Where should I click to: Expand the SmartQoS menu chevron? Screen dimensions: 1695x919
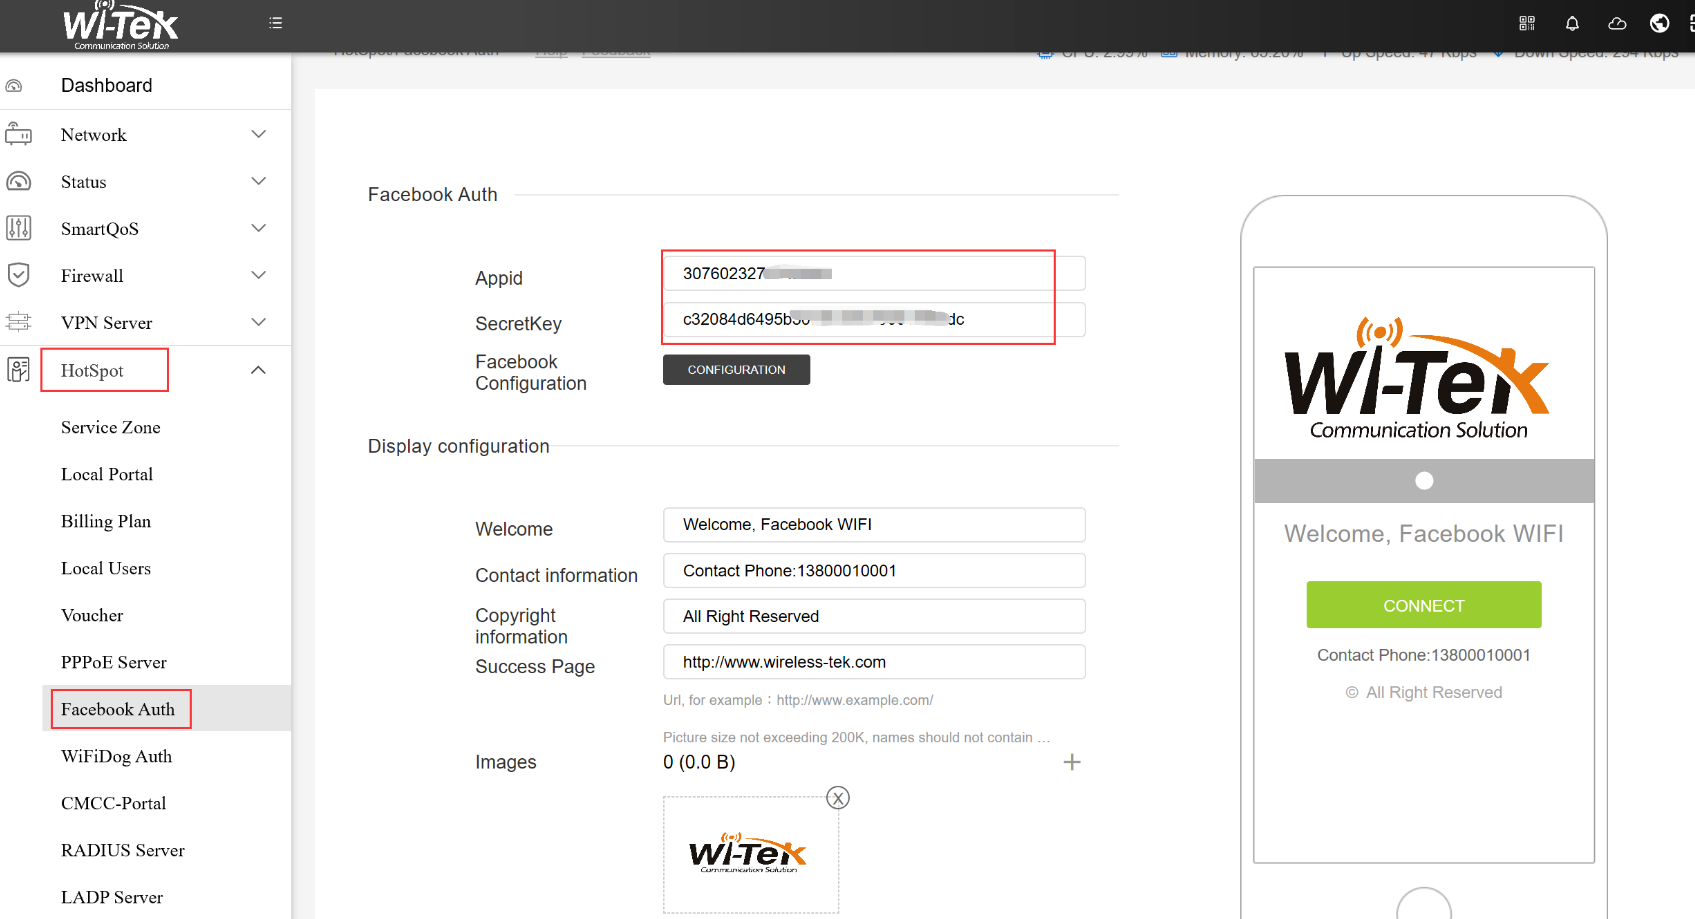point(259,228)
